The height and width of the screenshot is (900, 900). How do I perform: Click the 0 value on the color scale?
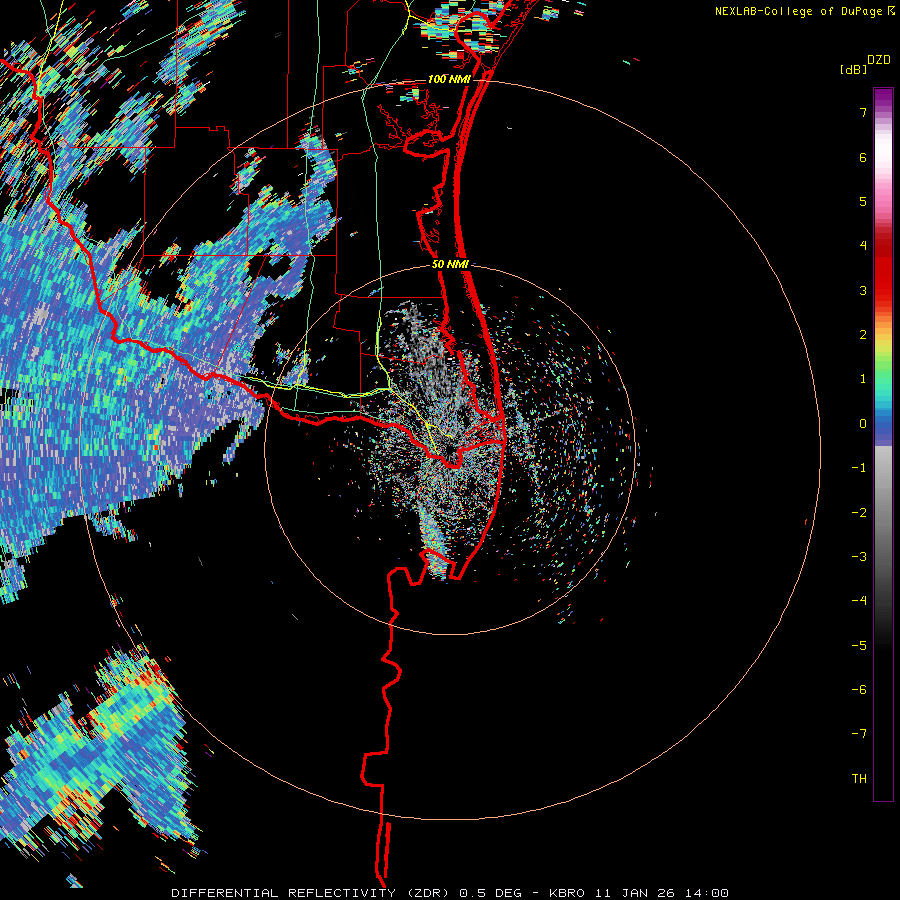[x=863, y=424]
